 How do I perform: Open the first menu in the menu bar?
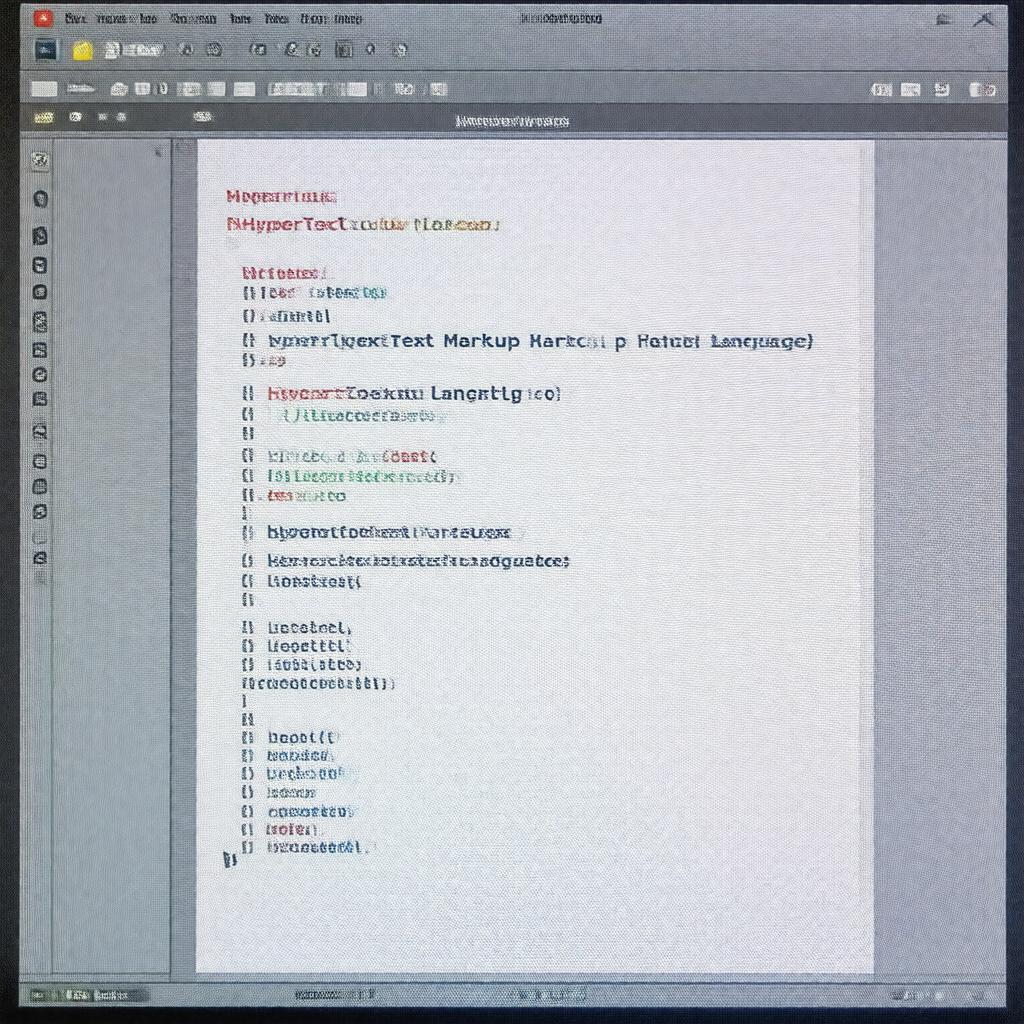click(x=75, y=18)
